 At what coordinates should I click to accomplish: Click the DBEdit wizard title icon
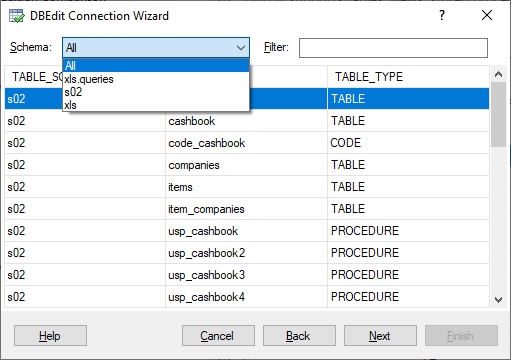(x=16, y=16)
